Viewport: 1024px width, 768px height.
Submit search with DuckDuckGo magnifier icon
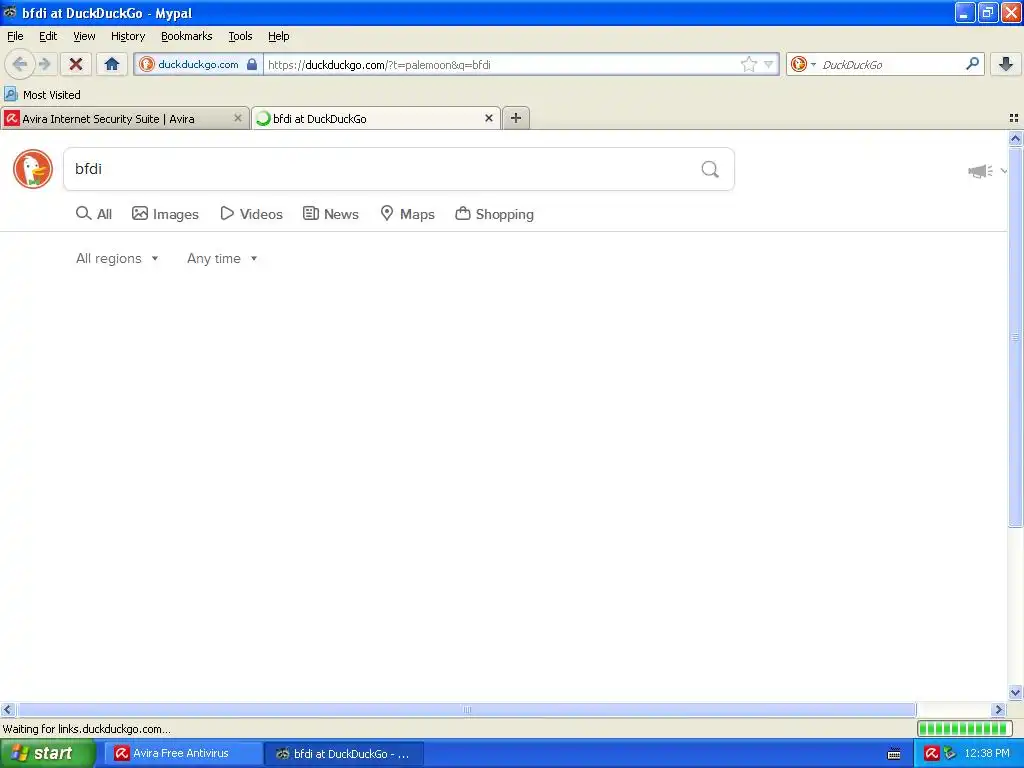(710, 169)
